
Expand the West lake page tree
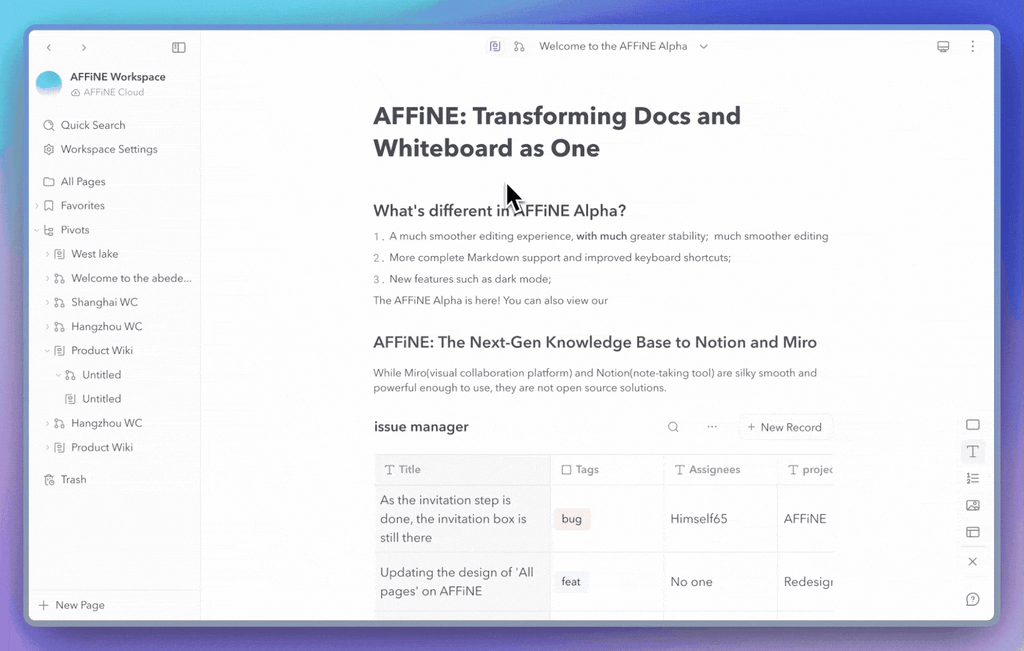click(x=47, y=254)
